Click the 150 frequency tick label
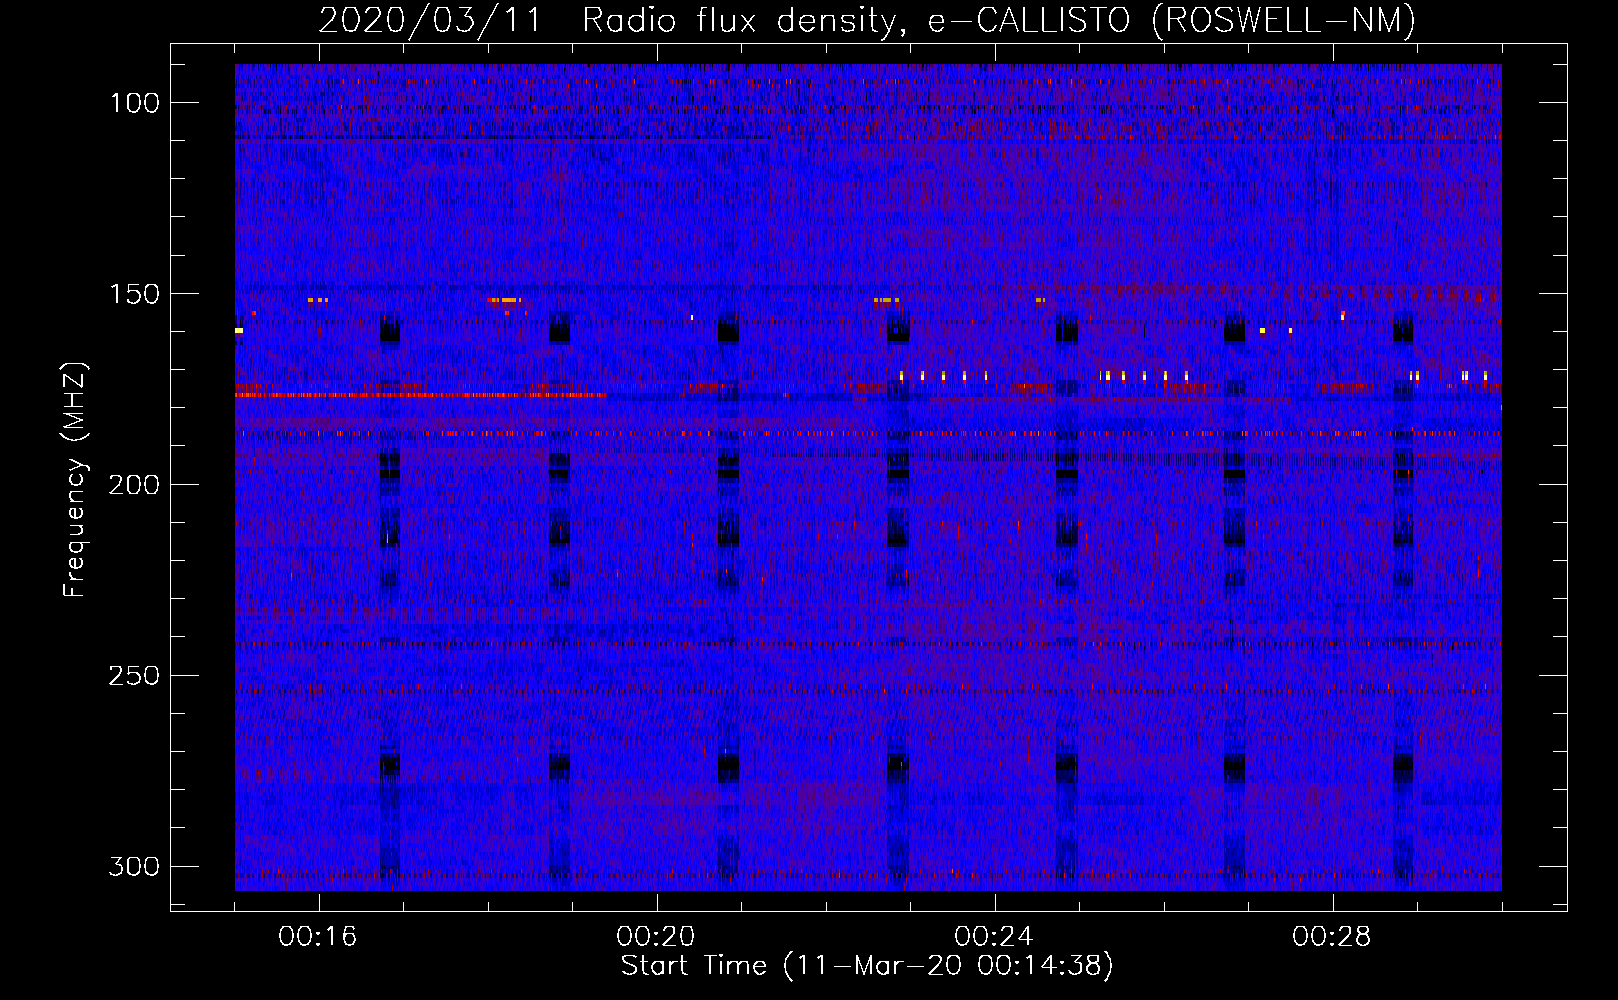Screen dimensions: 1618x1000 (x=135, y=294)
